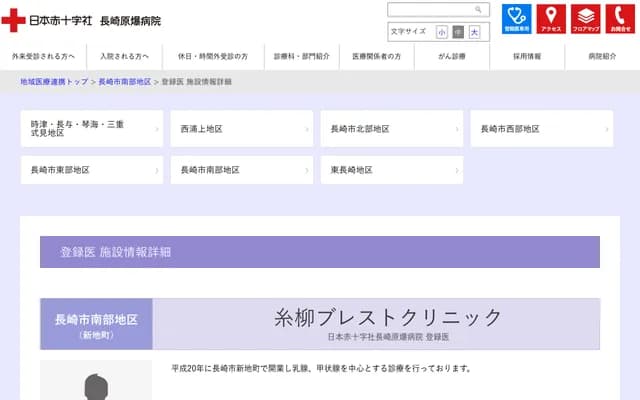Open 西浦上地区 area listing
The image size is (640, 400).
click(x=241, y=129)
